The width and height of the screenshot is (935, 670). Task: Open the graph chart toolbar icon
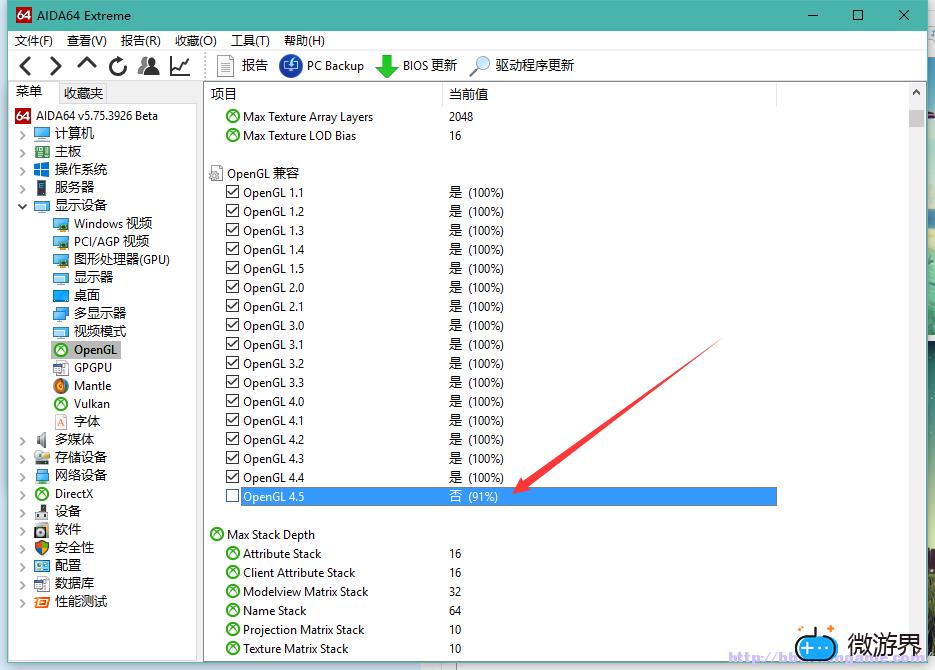coord(180,66)
